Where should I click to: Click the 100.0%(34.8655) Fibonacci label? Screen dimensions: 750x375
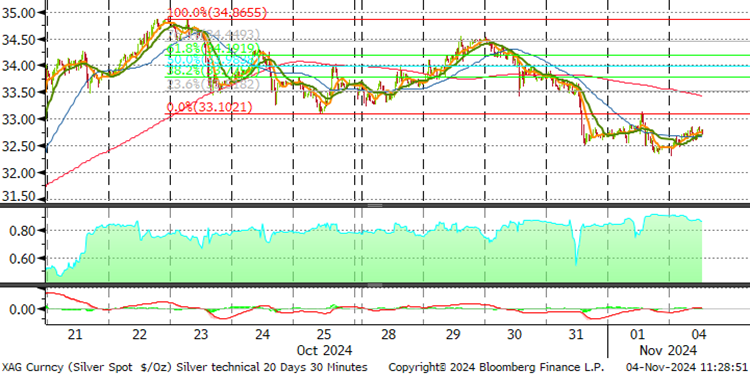pos(216,13)
